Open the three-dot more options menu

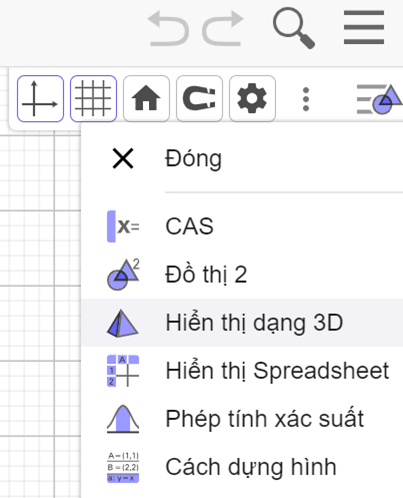coord(306,99)
